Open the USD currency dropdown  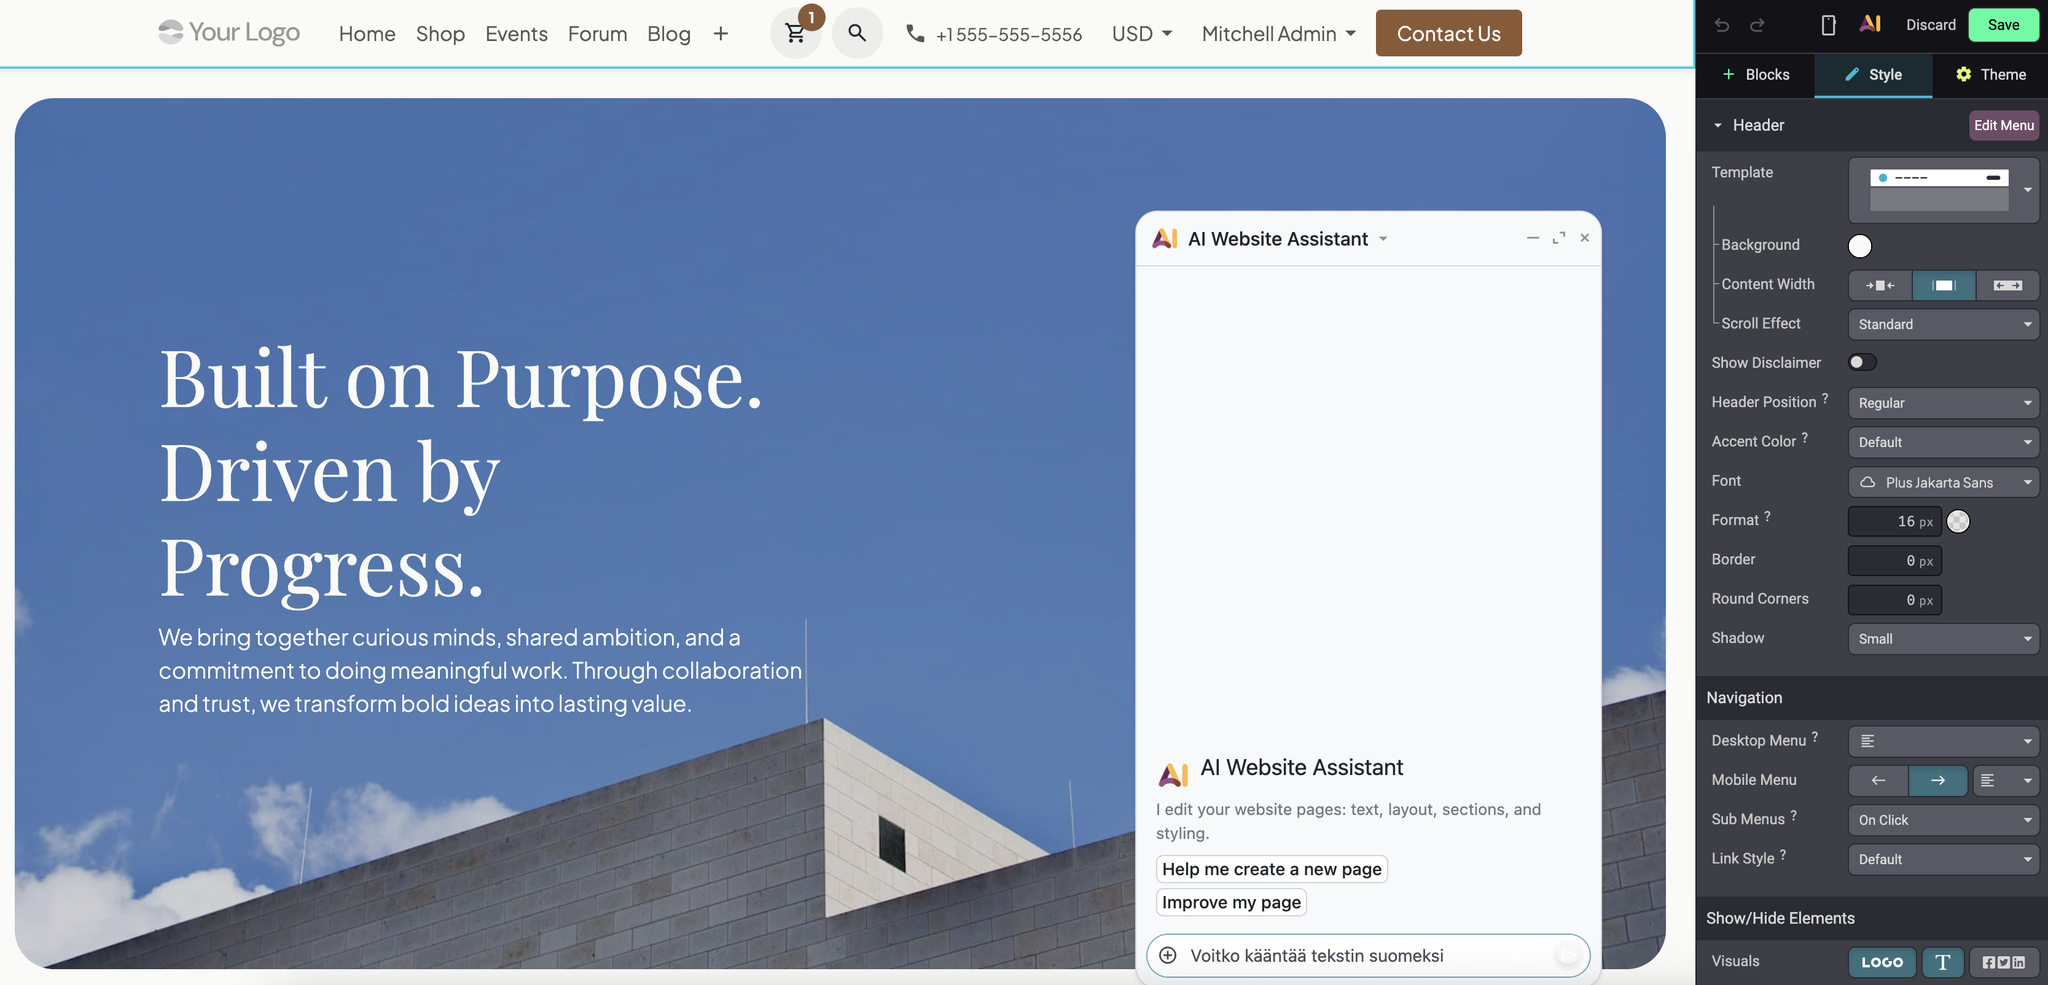click(1141, 34)
